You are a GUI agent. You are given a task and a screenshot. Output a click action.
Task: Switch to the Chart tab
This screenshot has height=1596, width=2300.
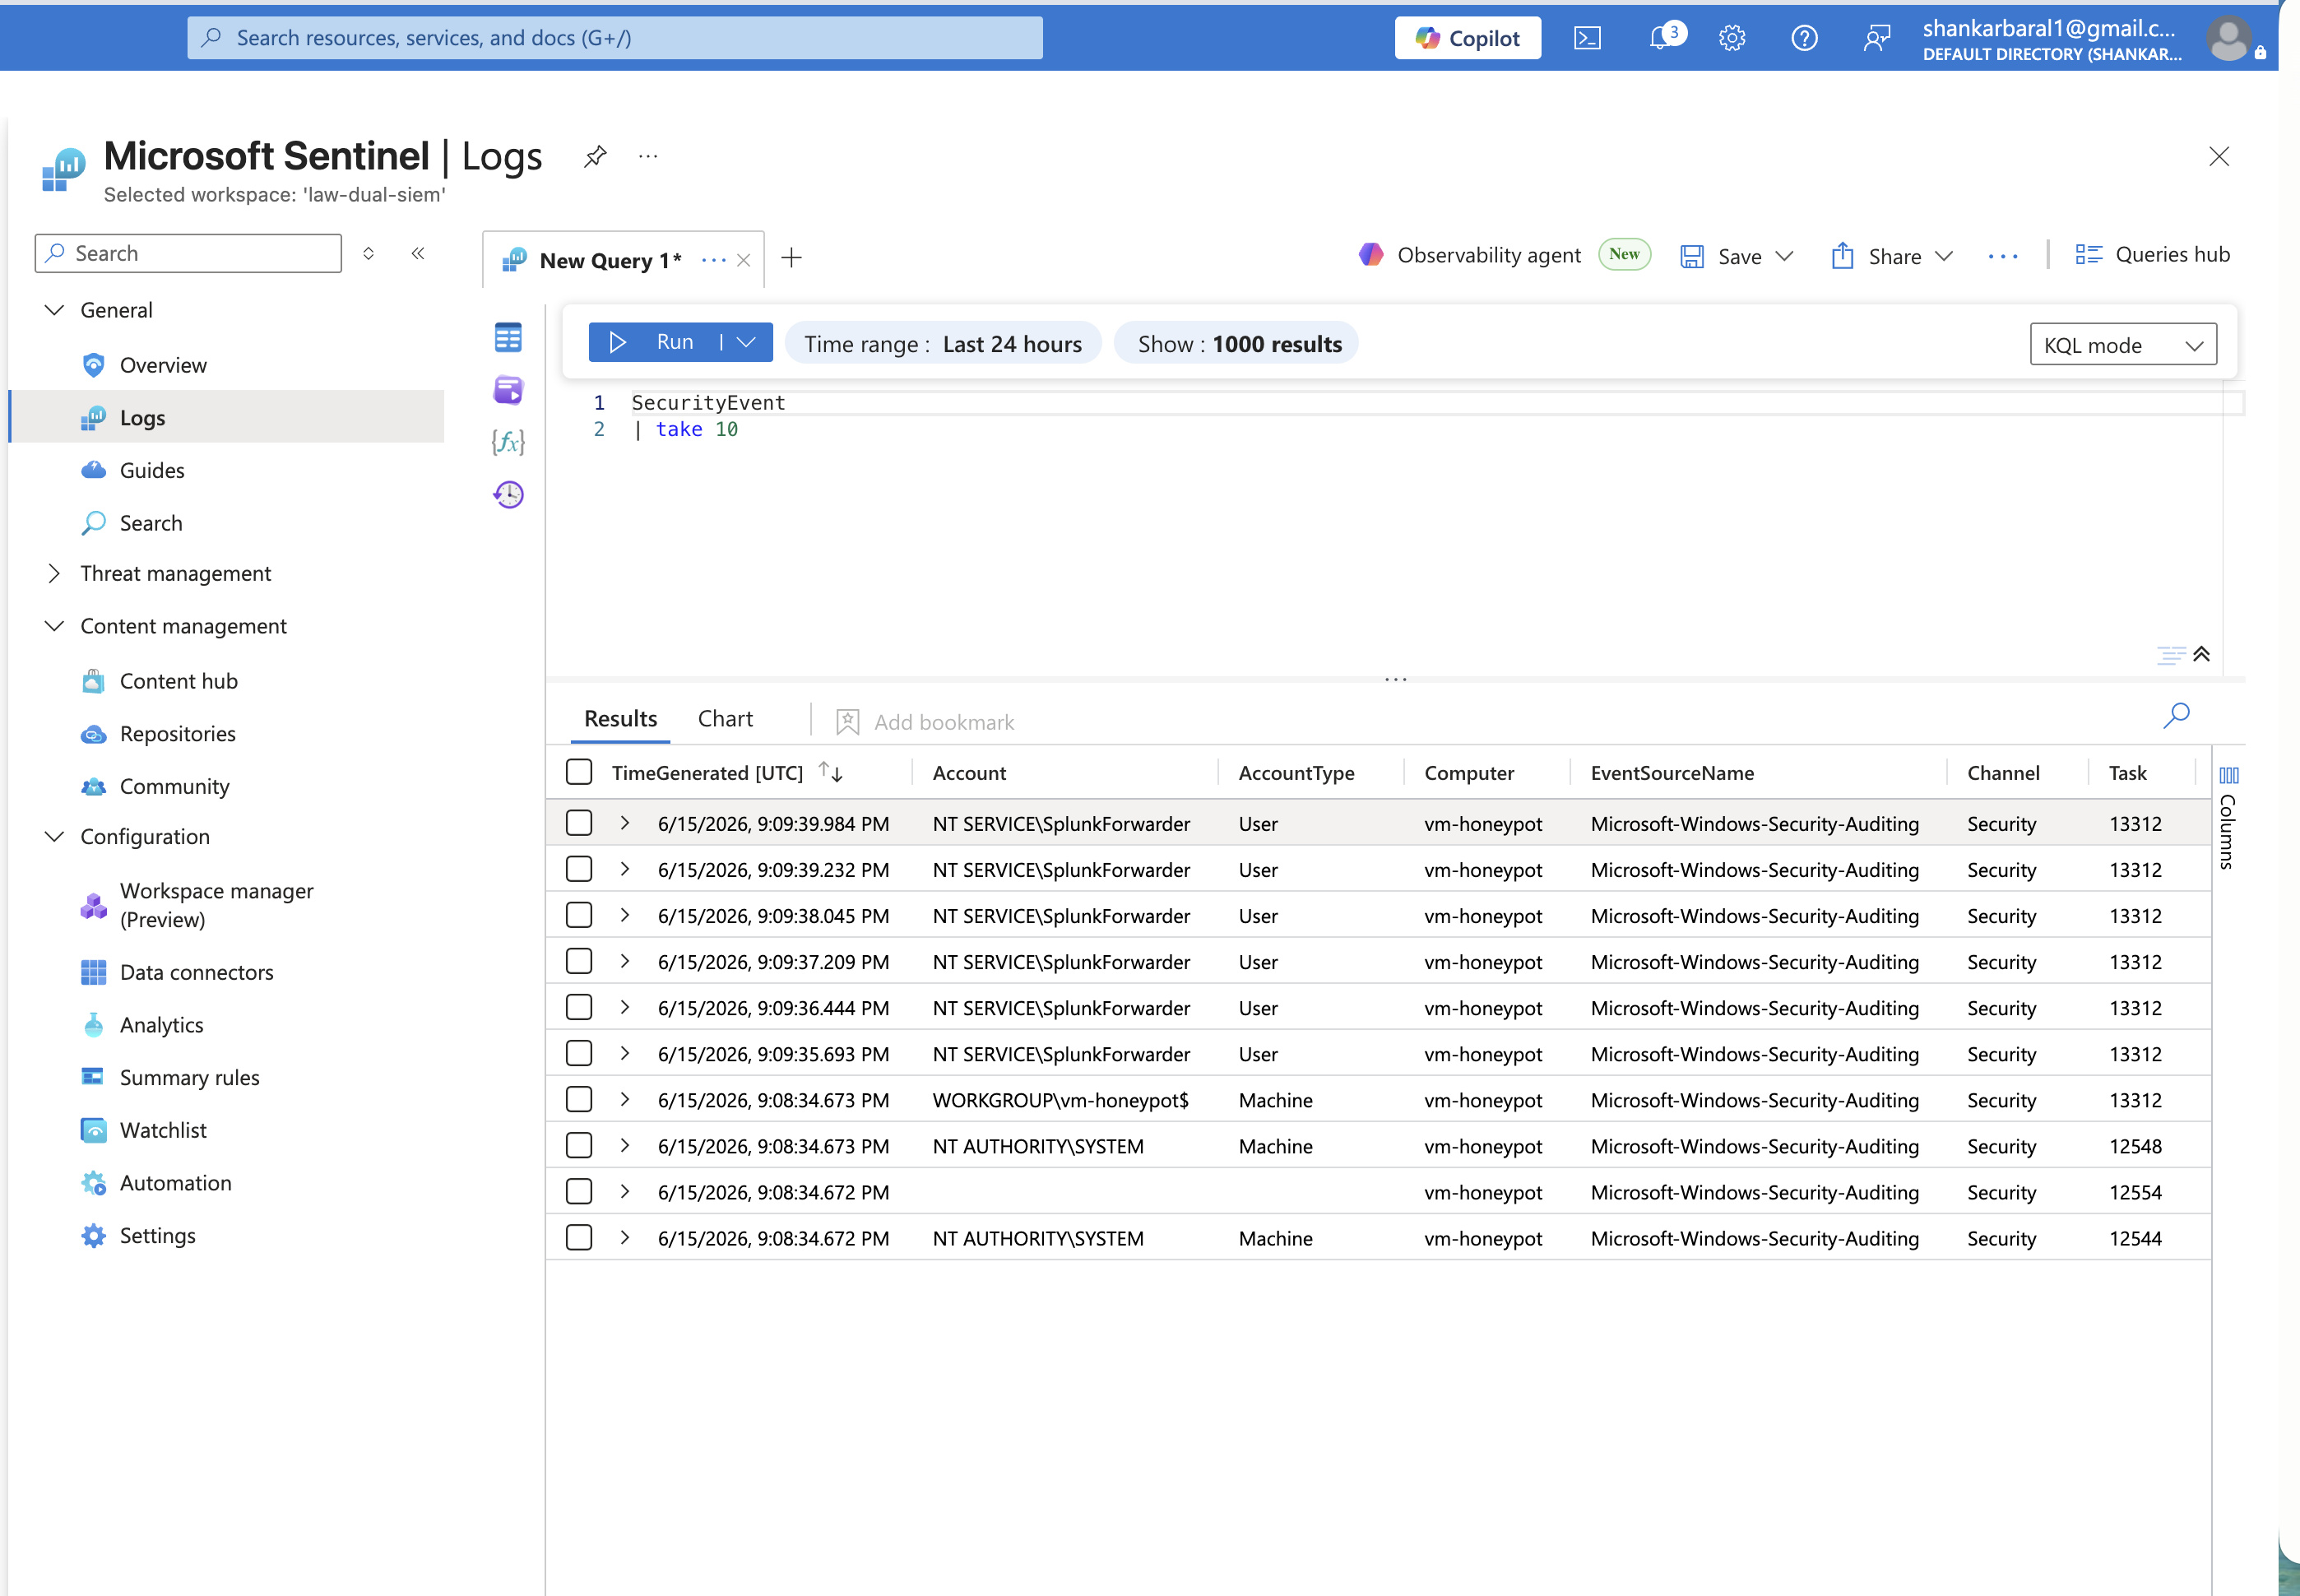725,719
